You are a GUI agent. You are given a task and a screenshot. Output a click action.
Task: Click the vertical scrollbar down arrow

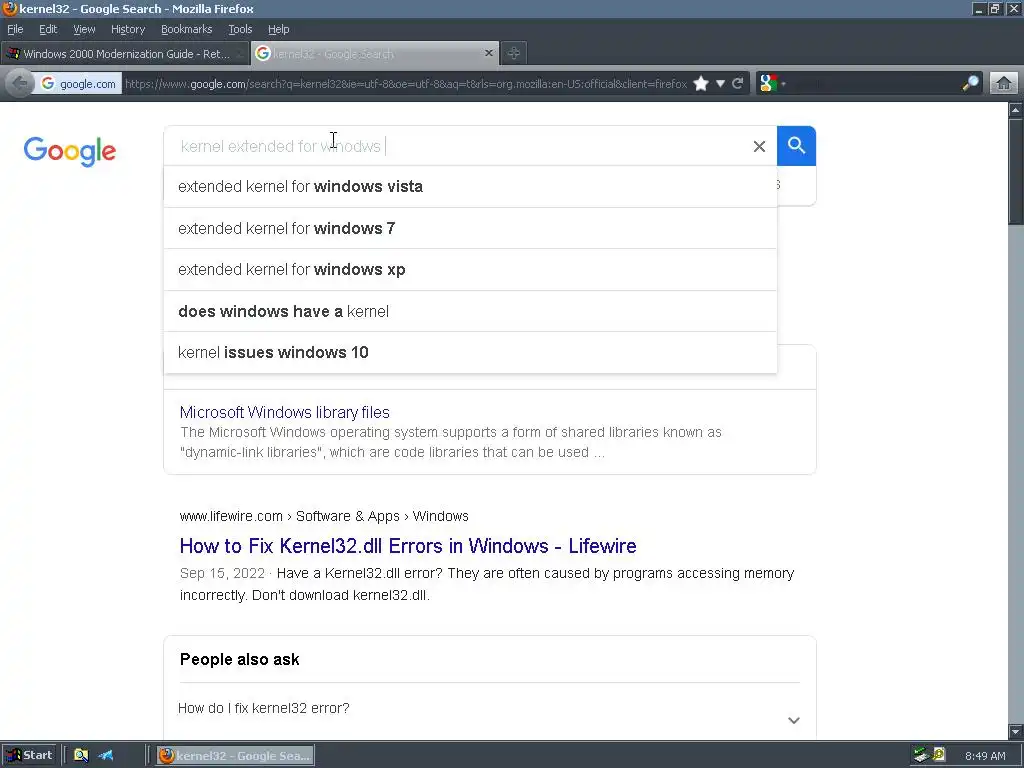[x=1016, y=731]
